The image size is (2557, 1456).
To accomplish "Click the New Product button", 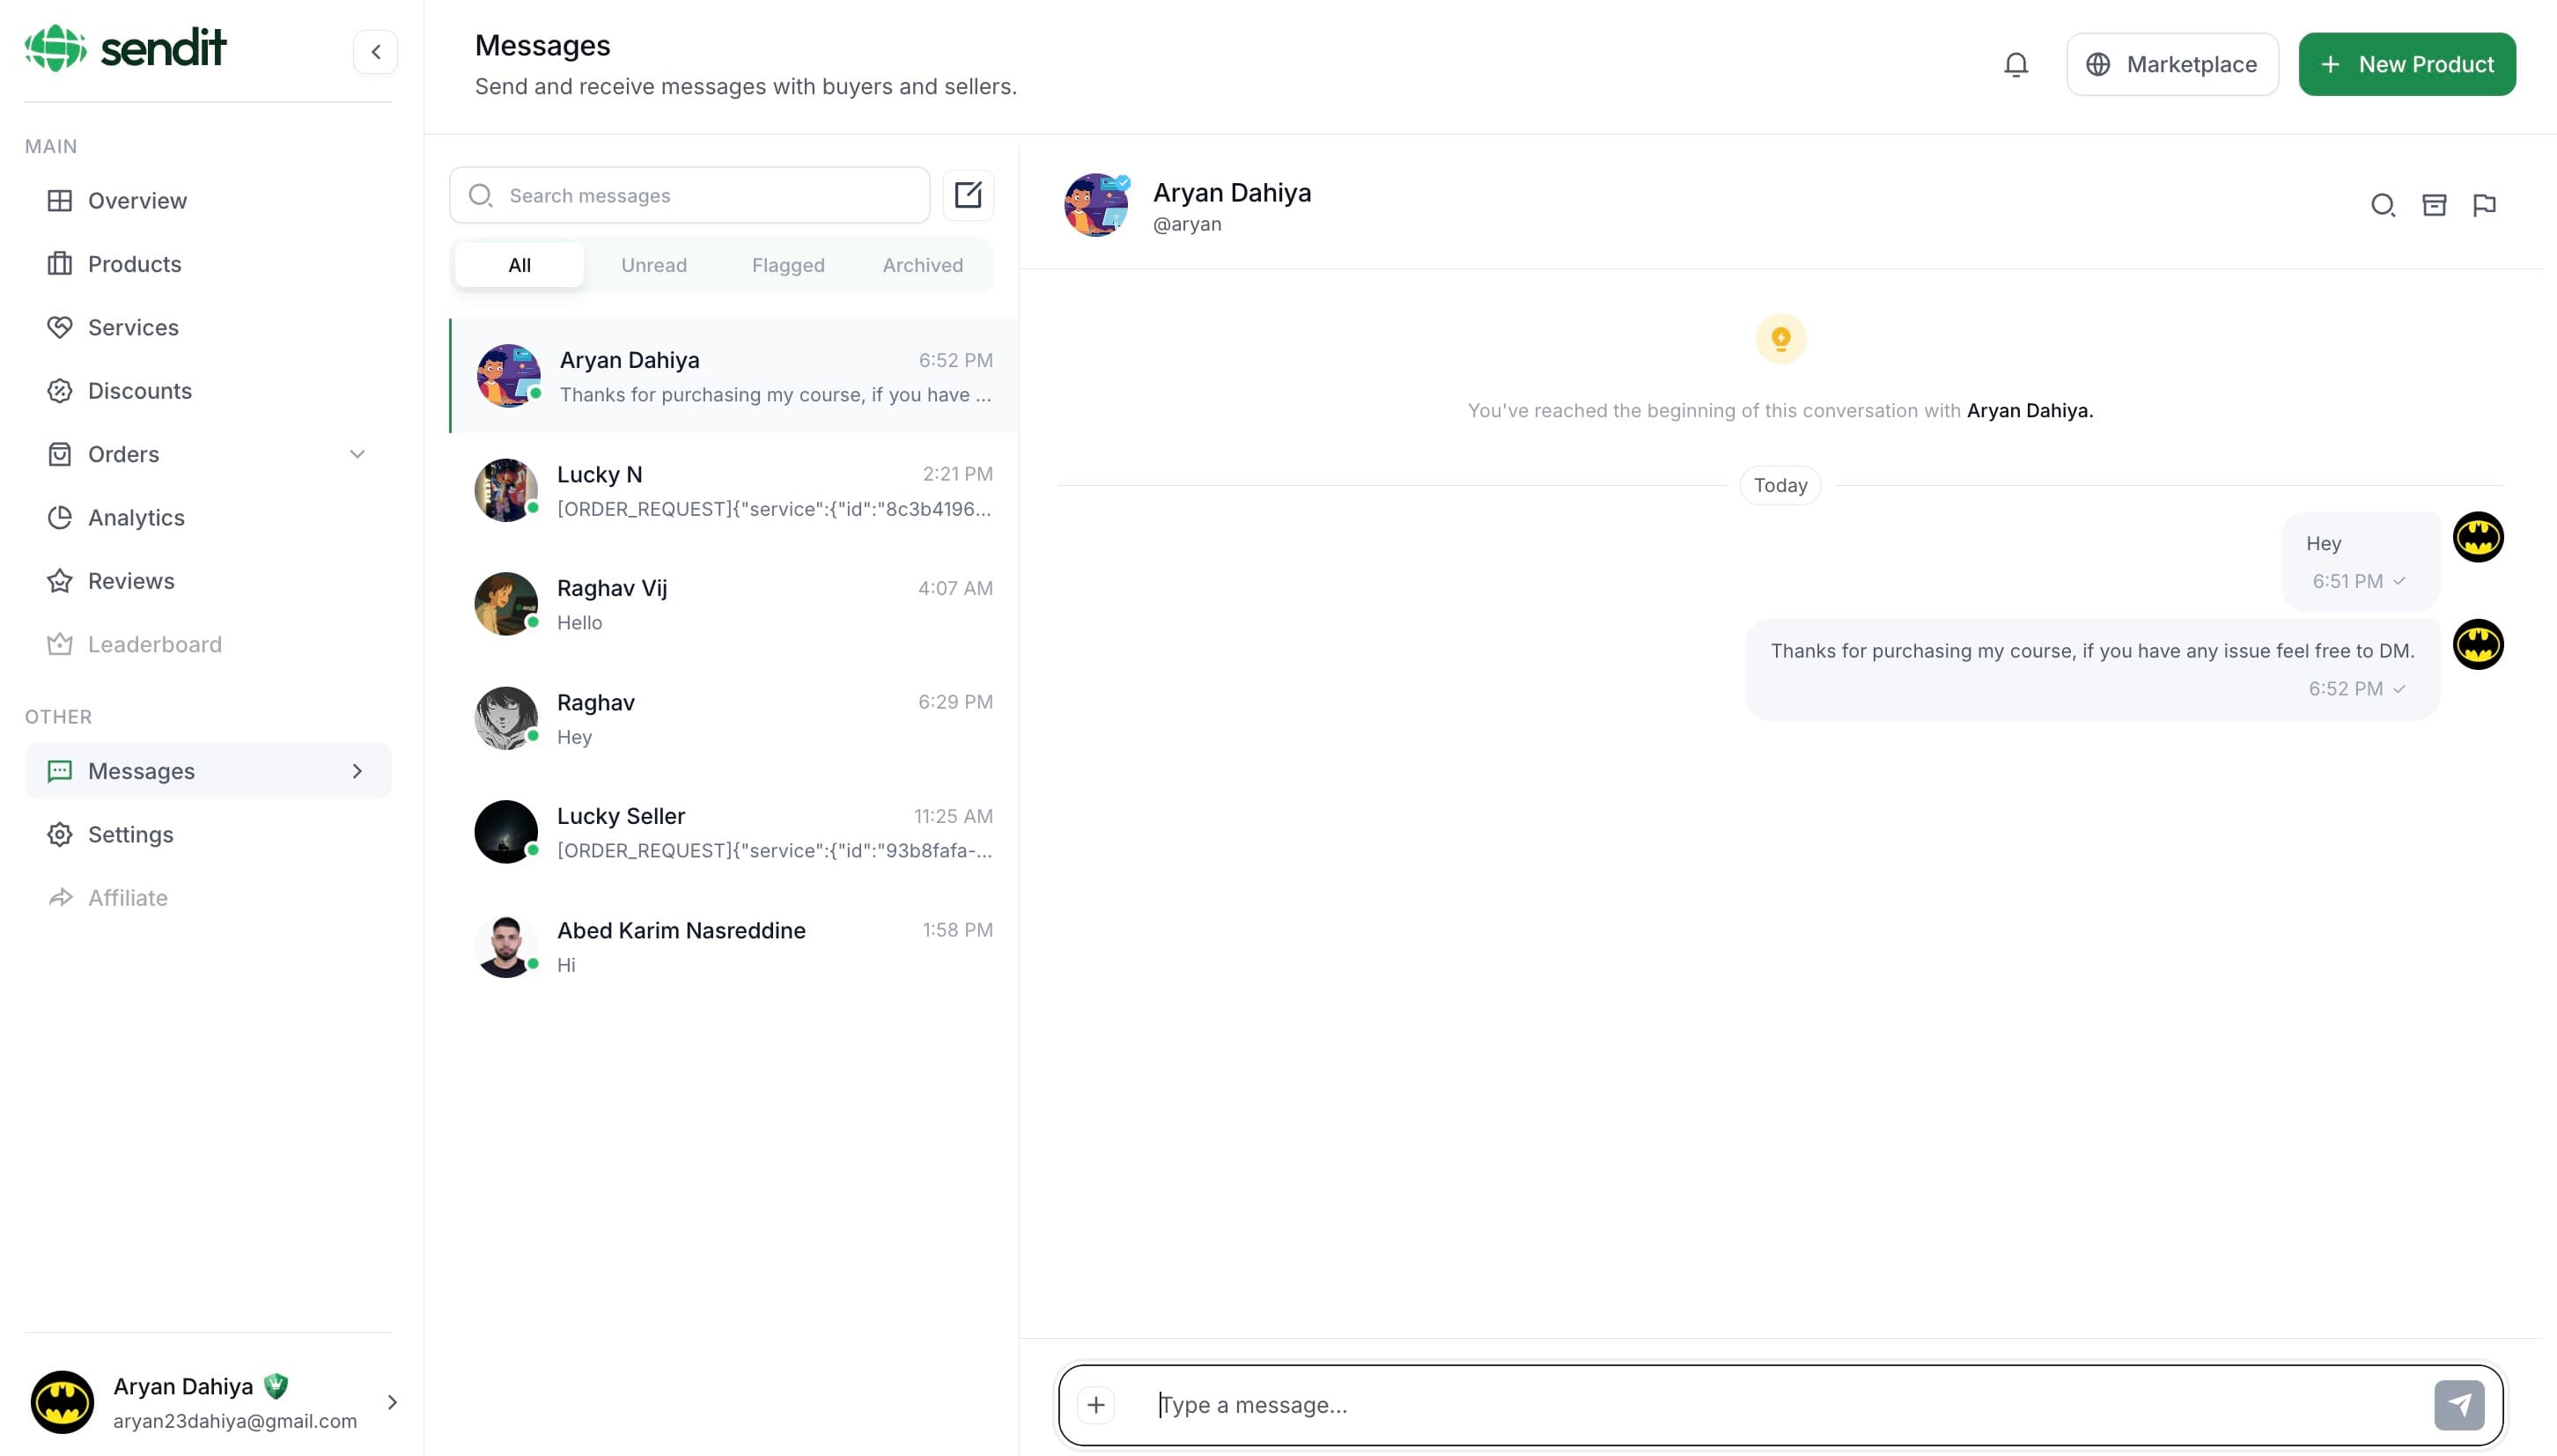I will click(x=2406, y=64).
